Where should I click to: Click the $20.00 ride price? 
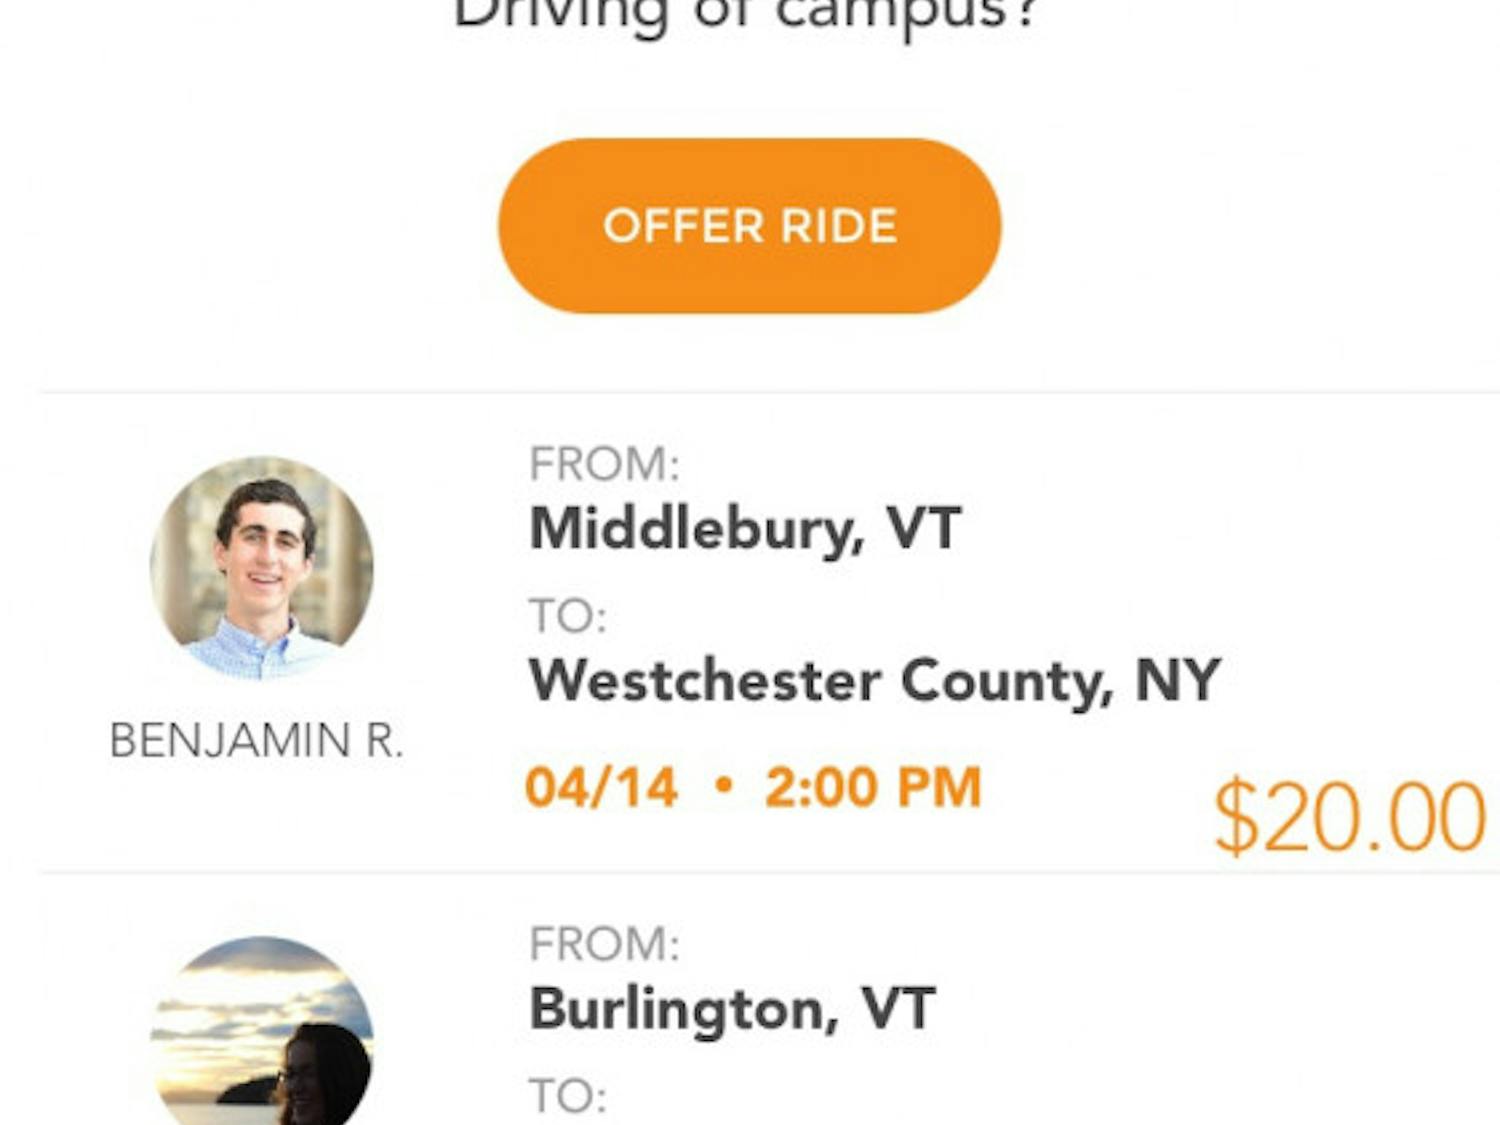pos(1350,817)
